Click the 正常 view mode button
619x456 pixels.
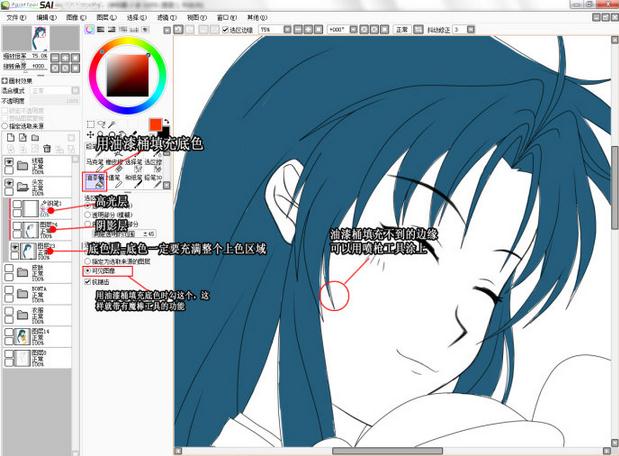pos(402,30)
